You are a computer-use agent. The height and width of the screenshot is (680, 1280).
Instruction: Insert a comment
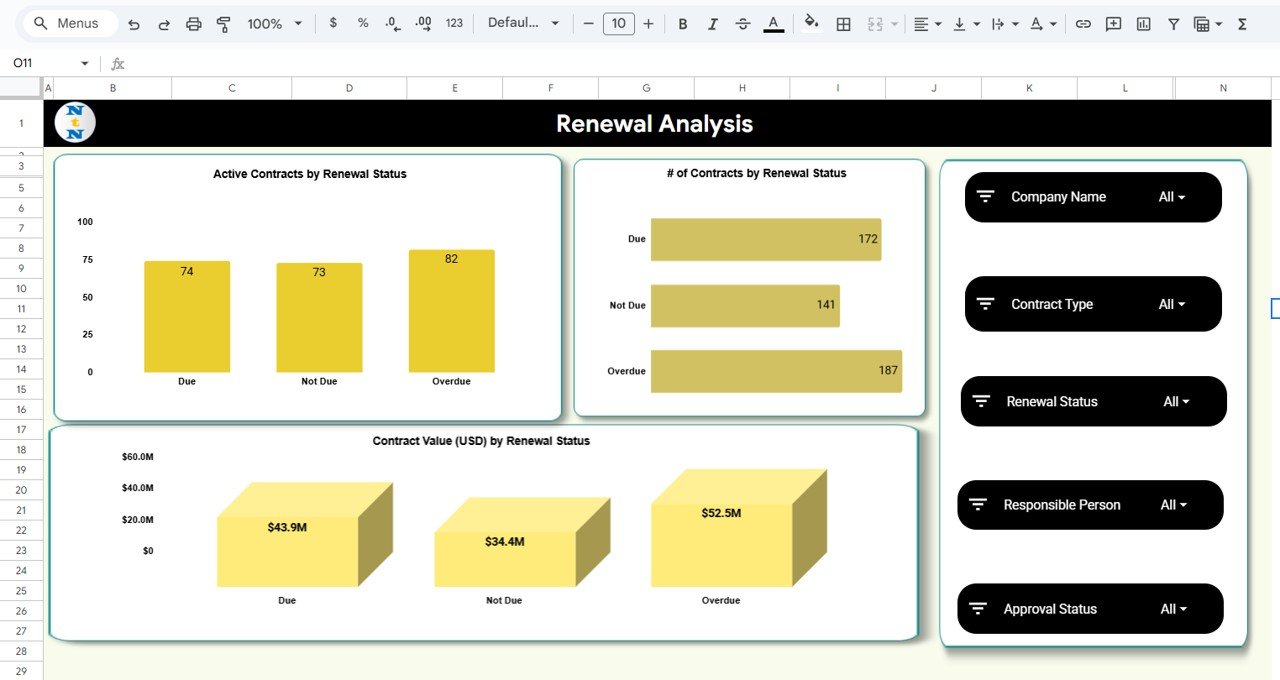tap(1113, 23)
